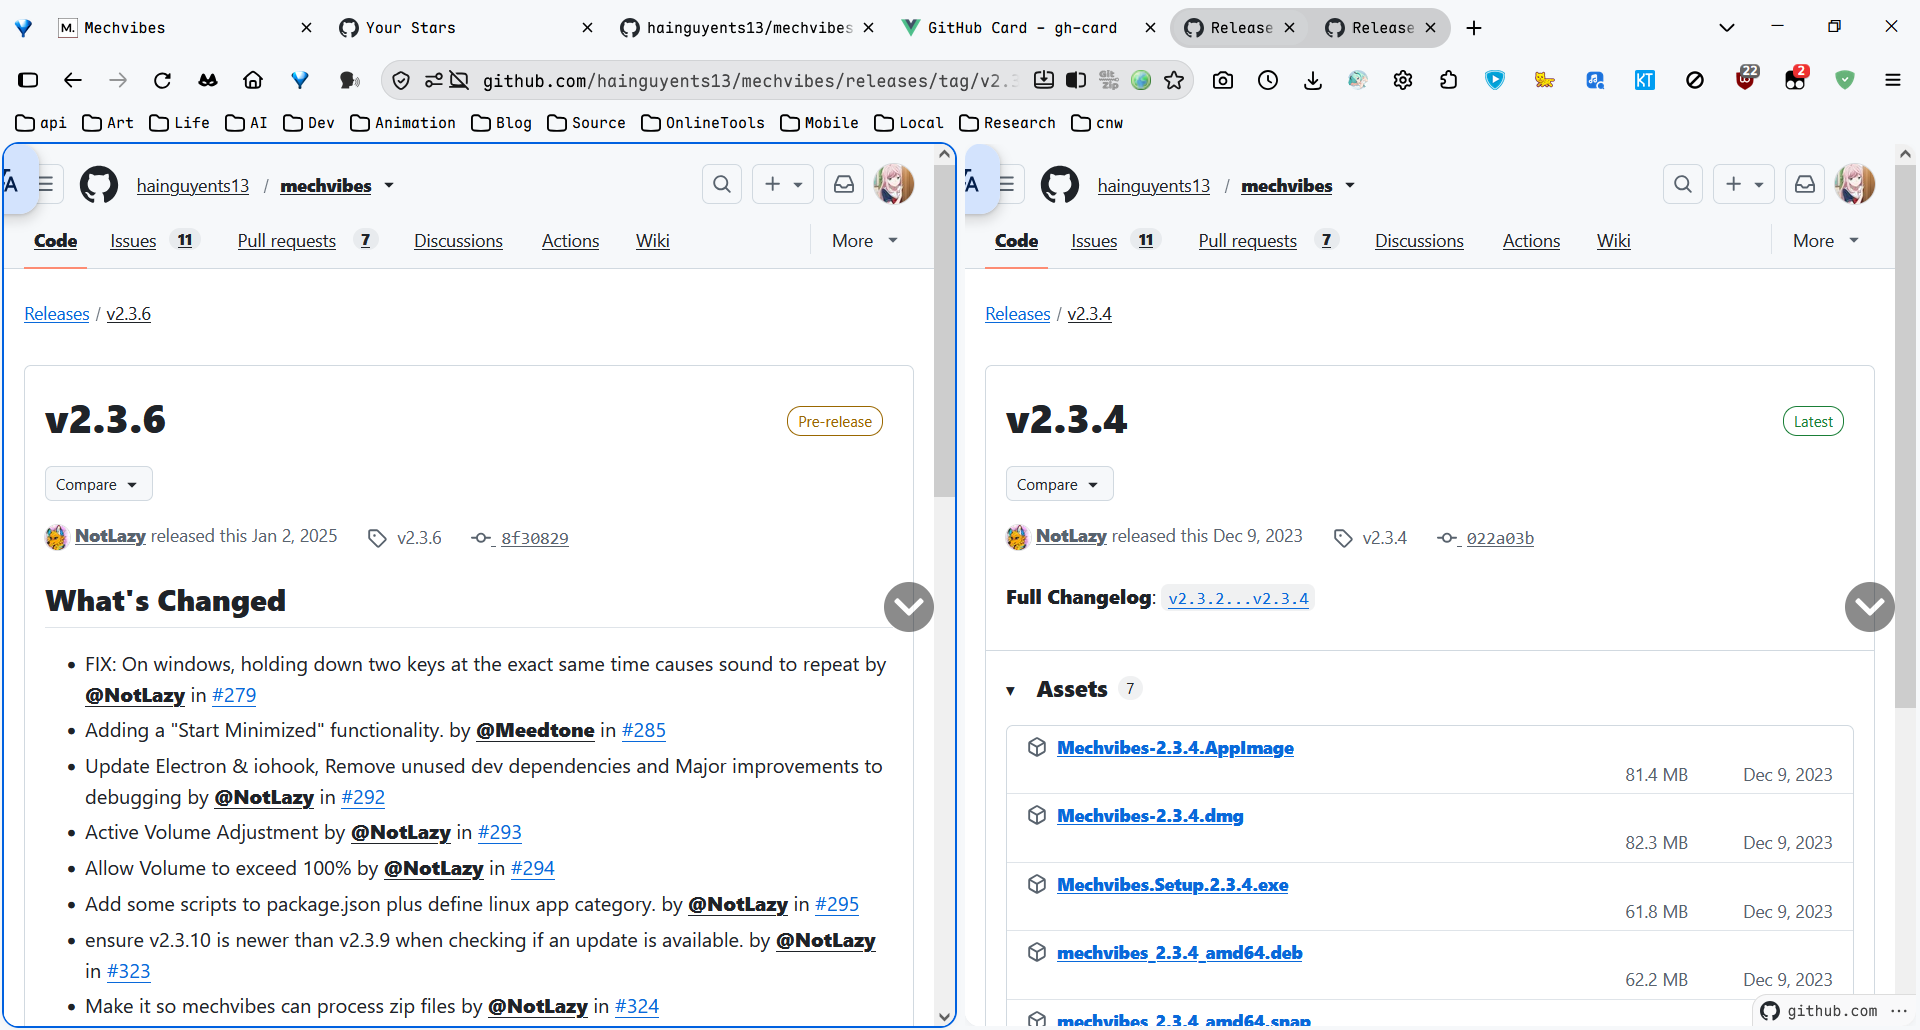Focus the browser address bar URL
Image resolution: width=1920 pixels, height=1030 pixels.
(750, 80)
